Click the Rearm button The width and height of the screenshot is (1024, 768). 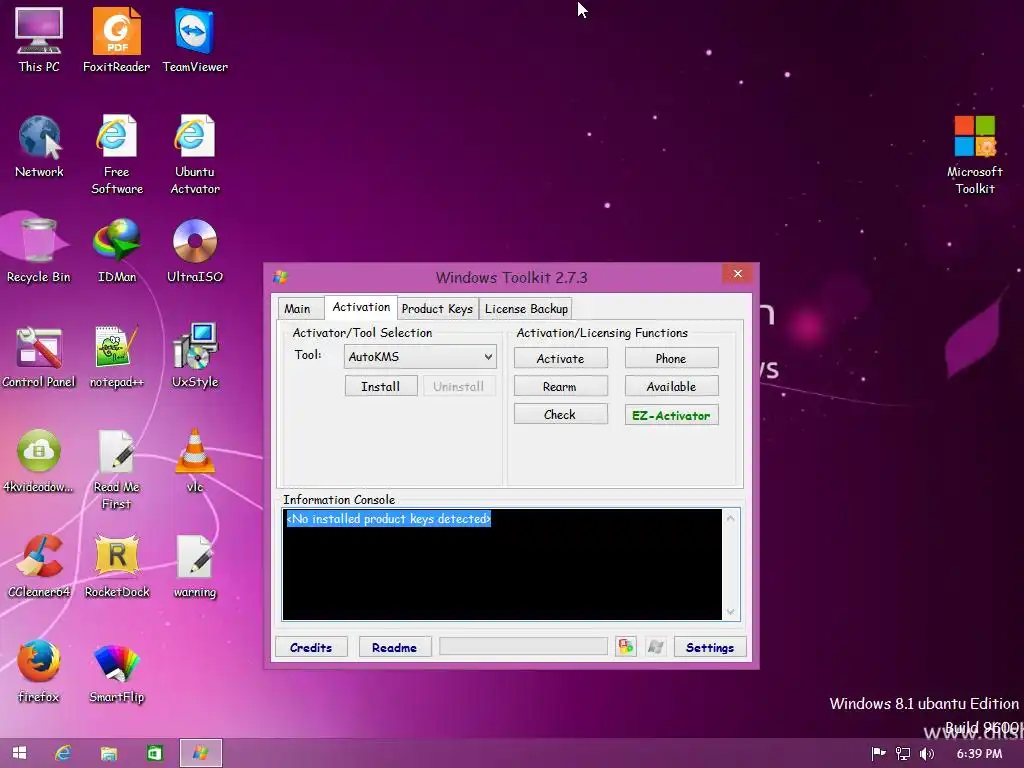560,386
